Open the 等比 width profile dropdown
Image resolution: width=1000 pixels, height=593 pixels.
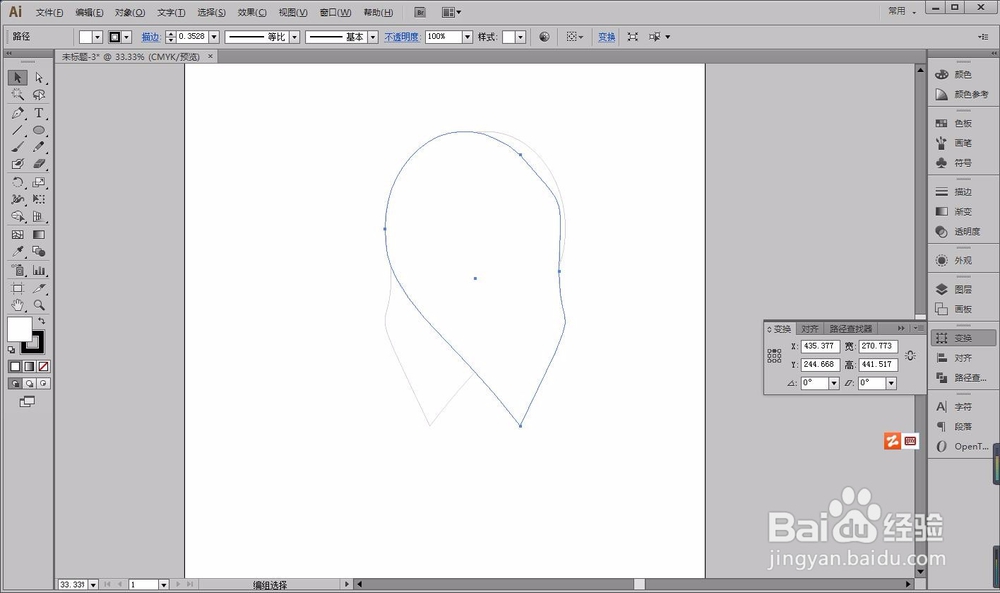295,37
